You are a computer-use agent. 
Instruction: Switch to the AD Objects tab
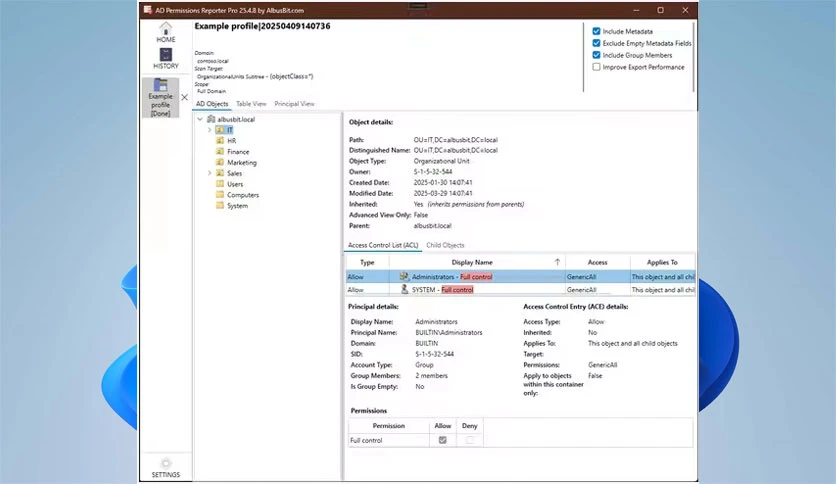click(212, 104)
